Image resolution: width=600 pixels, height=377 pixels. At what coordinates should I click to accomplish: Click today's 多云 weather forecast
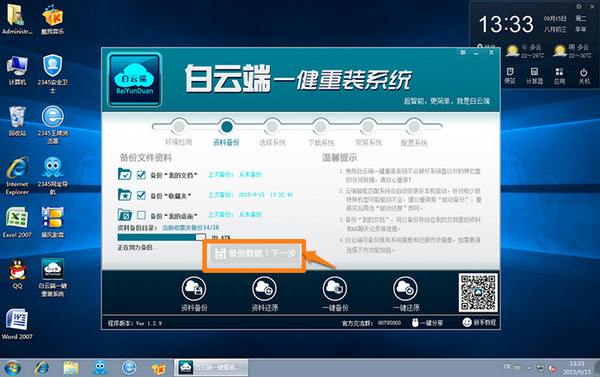pyautogui.click(x=525, y=51)
